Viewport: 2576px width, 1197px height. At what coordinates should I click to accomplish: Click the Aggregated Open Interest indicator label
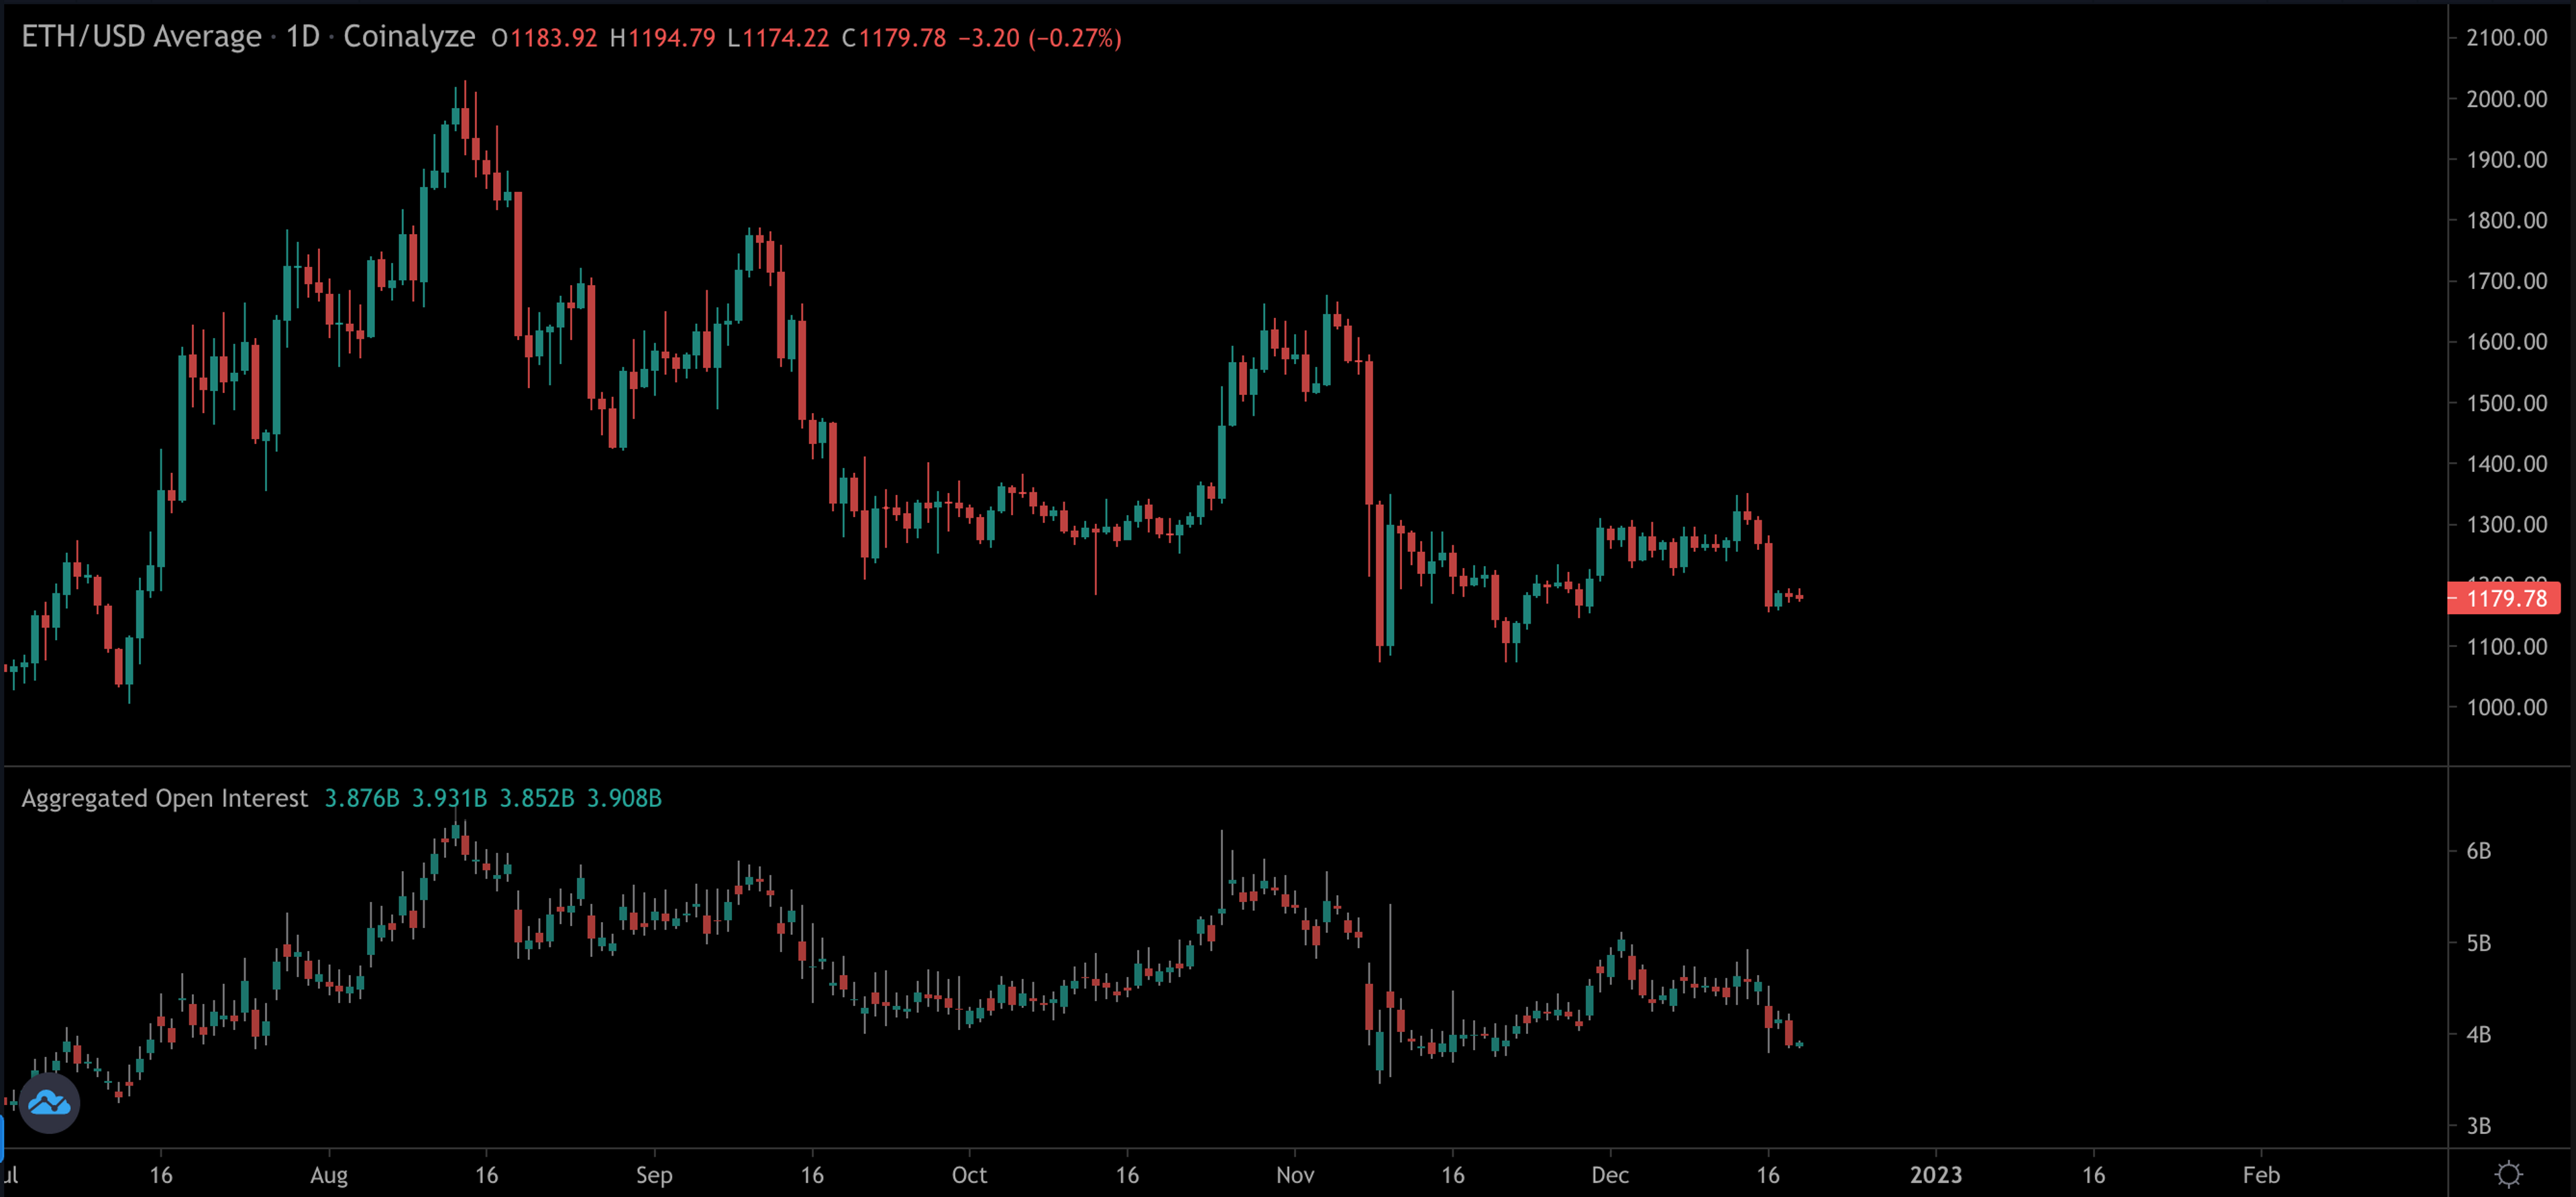[165, 798]
